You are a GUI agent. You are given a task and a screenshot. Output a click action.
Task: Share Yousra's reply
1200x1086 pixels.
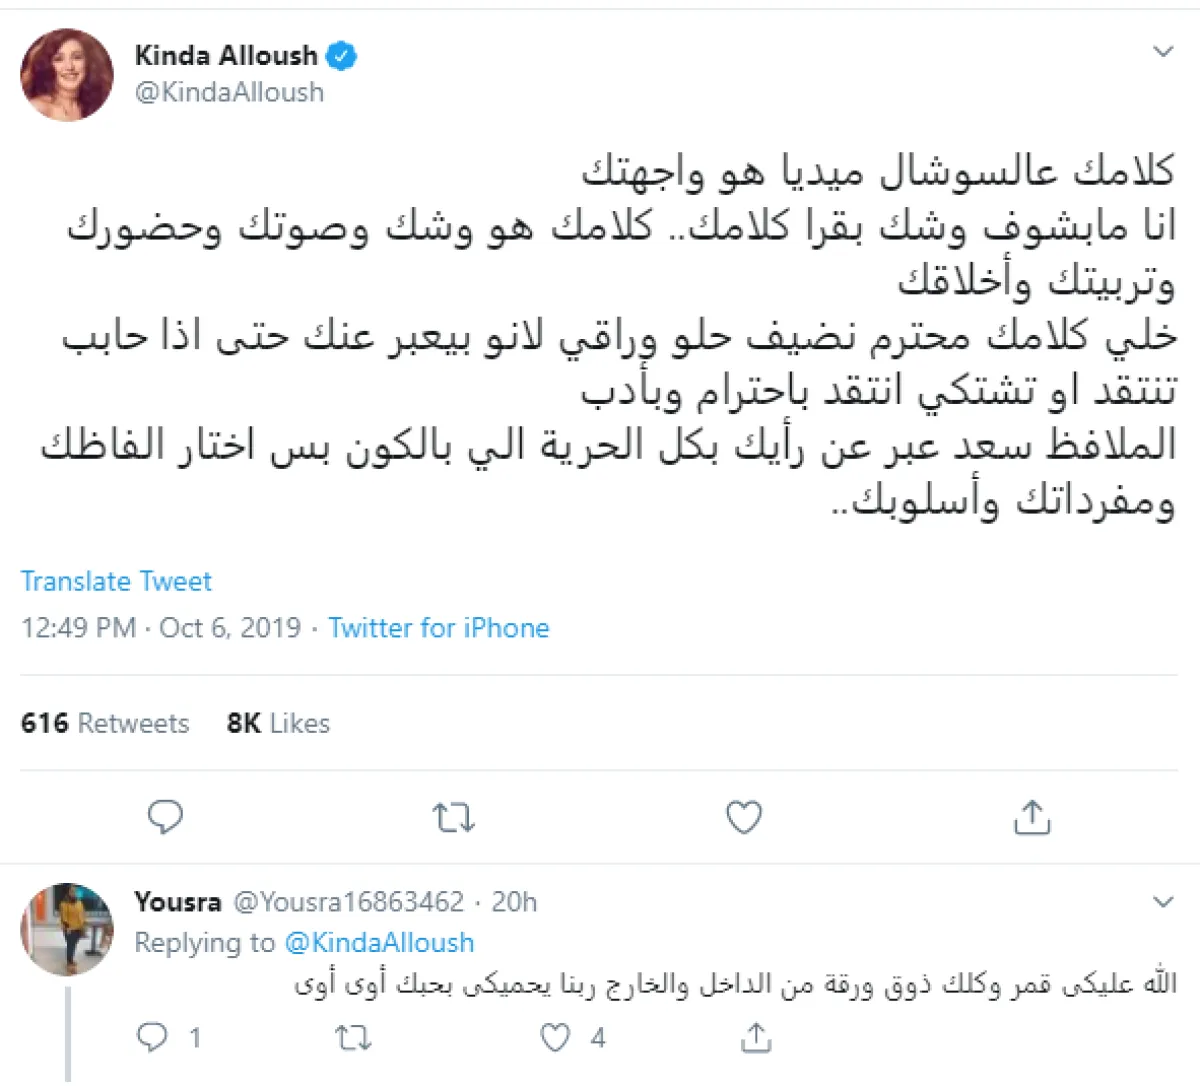click(x=756, y=1038)
